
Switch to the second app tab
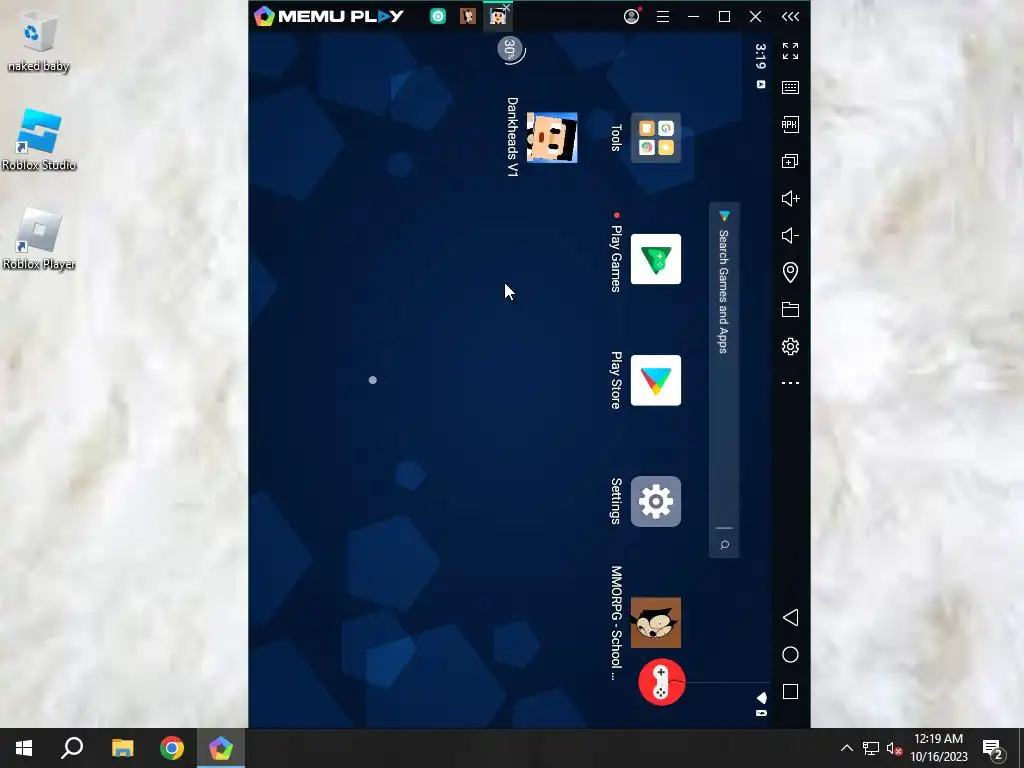[468, 16]
